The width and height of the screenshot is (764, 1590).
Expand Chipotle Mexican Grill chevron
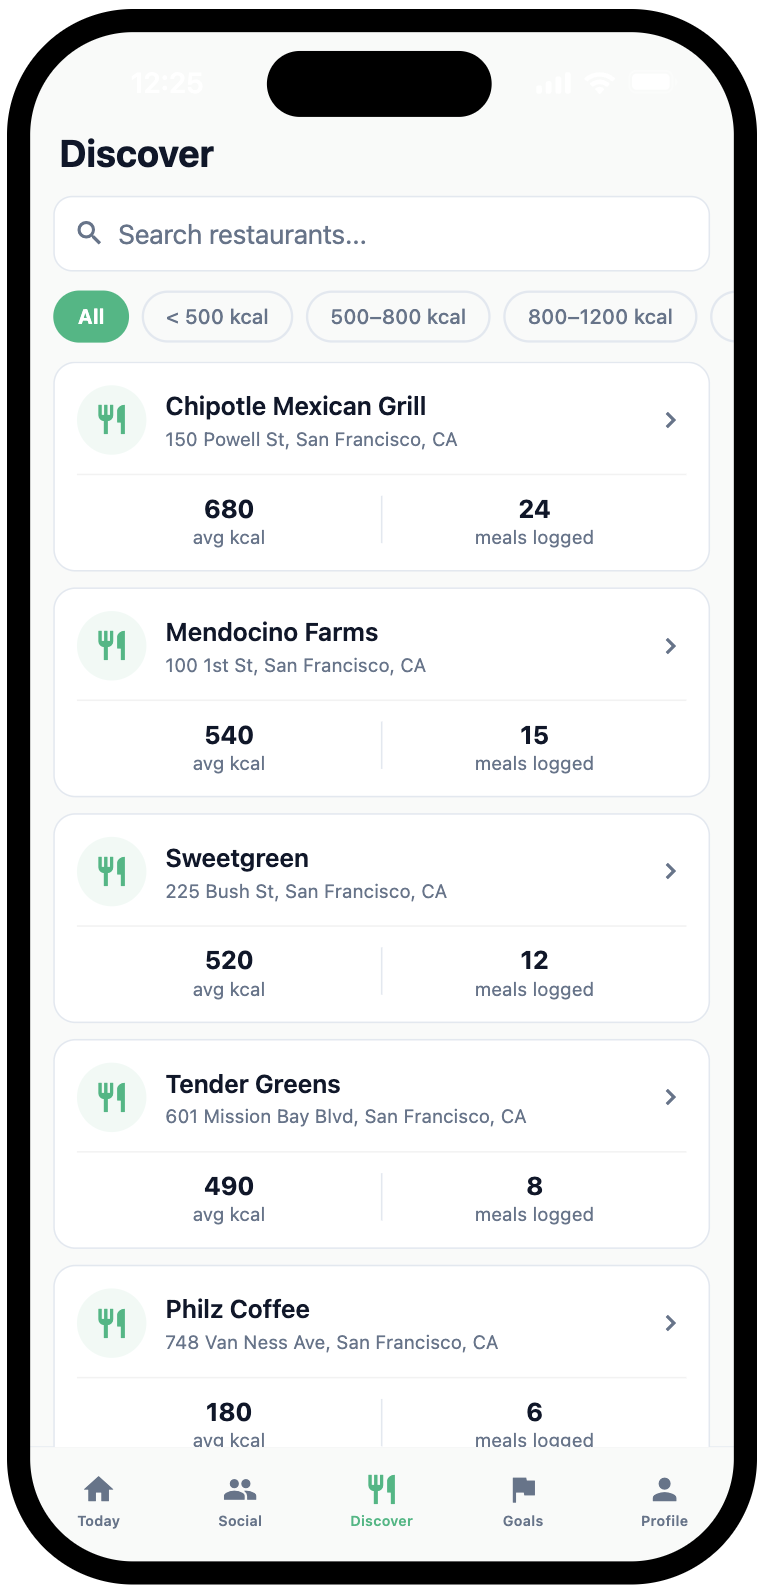tap(671, 420)
